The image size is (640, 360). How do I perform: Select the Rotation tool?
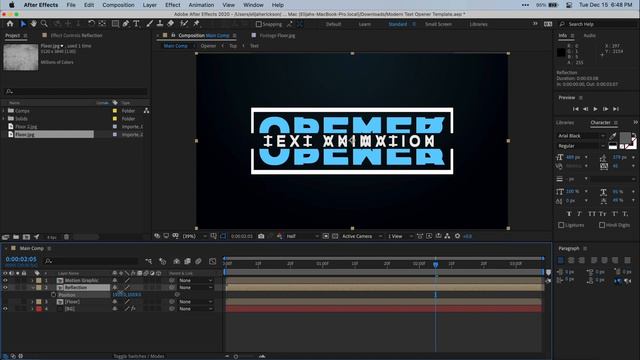pyautogui.click(x=91, y=24)
